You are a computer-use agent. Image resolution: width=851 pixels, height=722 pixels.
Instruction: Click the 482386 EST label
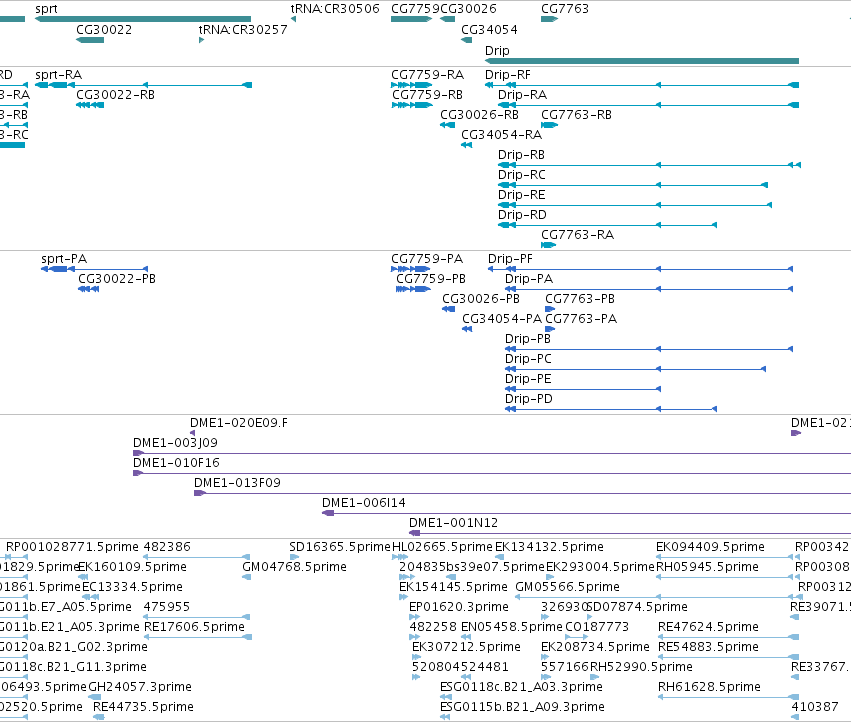click(x=167, y=546)
